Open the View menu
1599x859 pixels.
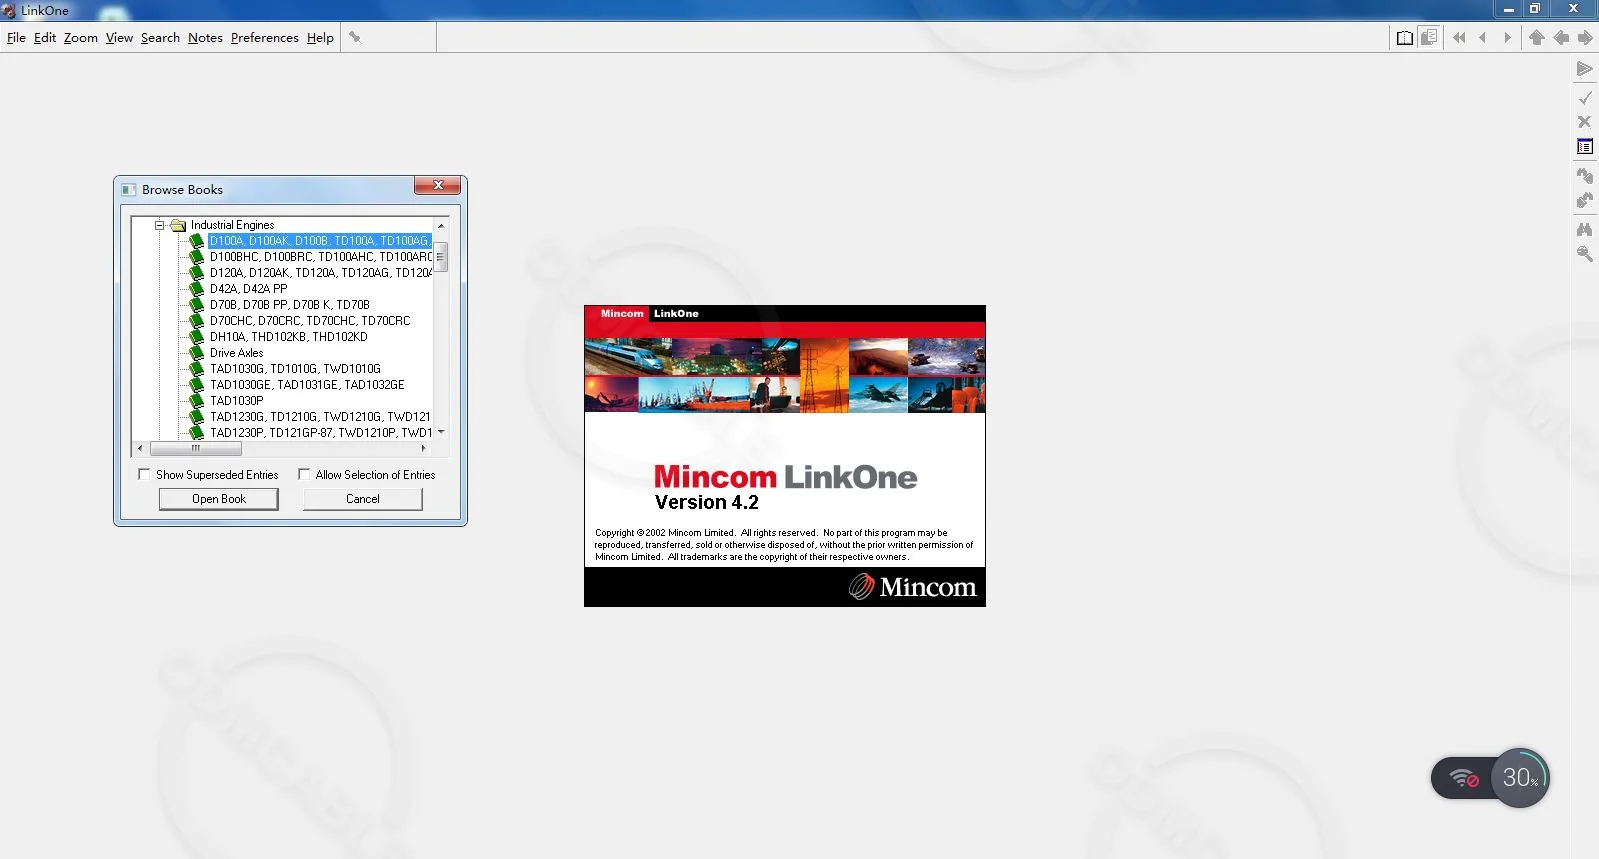click(119, 38)
